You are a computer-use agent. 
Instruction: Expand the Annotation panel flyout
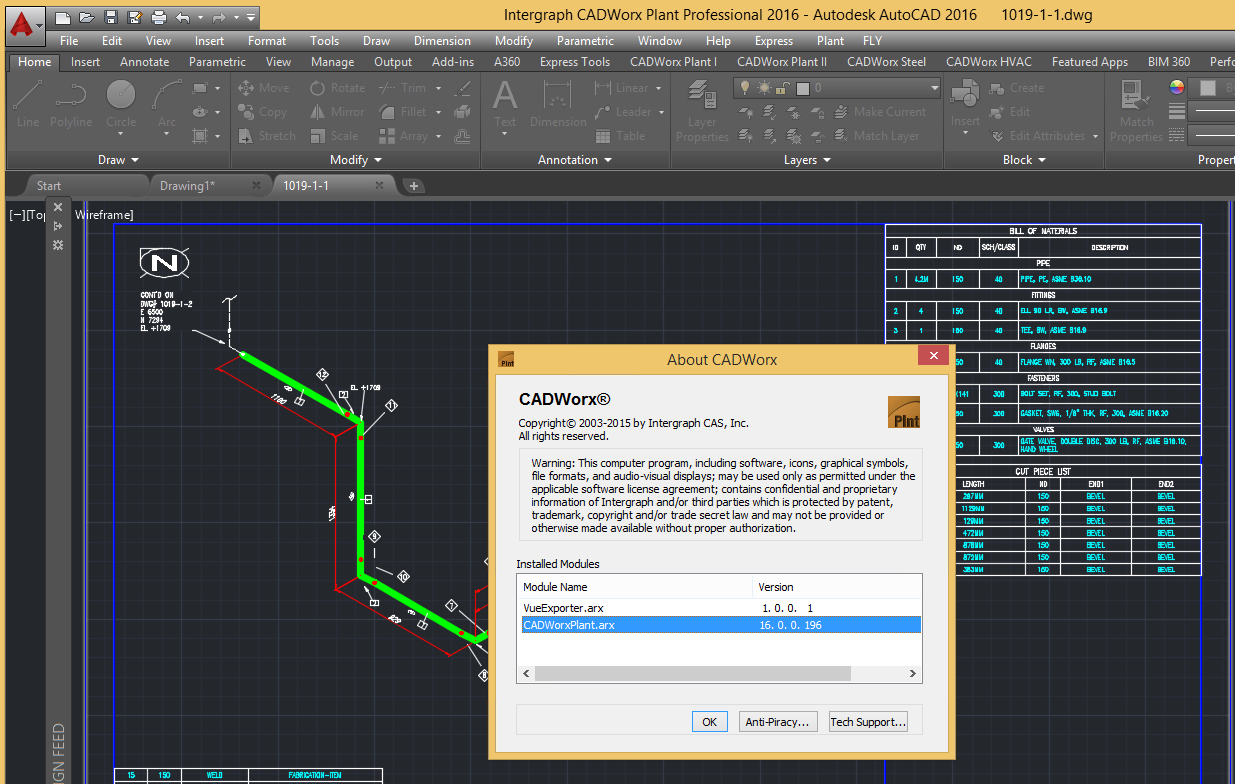tap(575, 160)
